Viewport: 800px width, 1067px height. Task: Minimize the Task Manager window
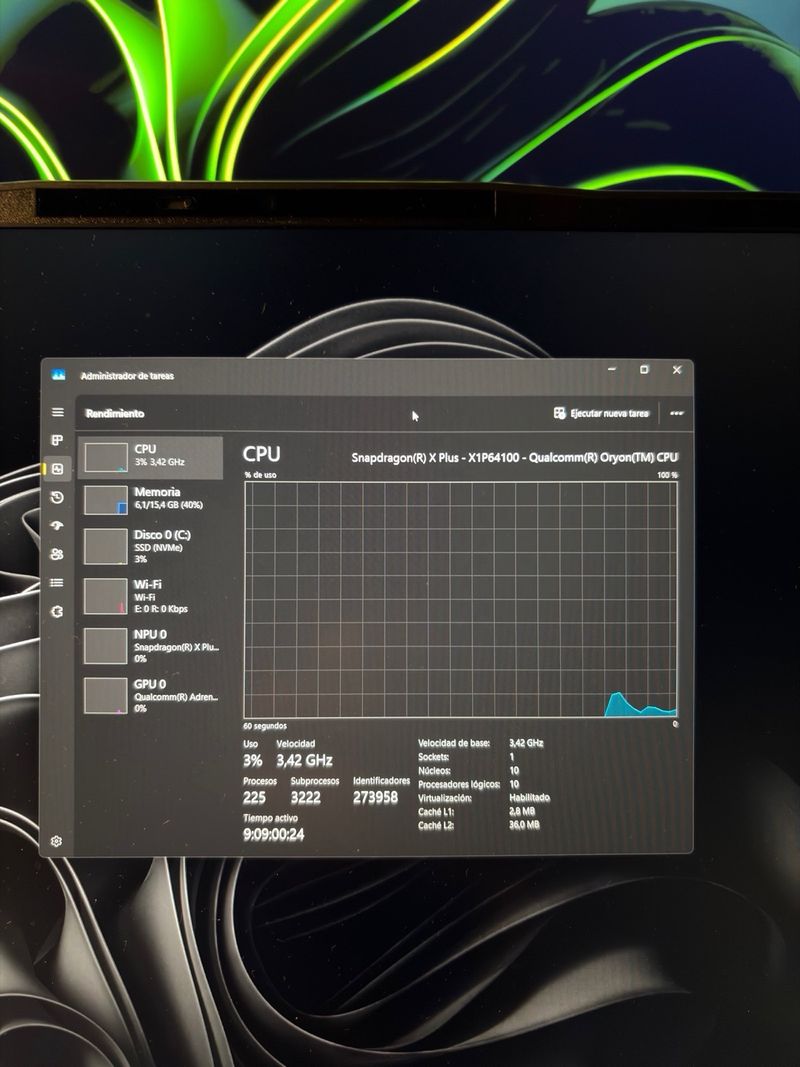pyautogui.click(x=612, y=370)
